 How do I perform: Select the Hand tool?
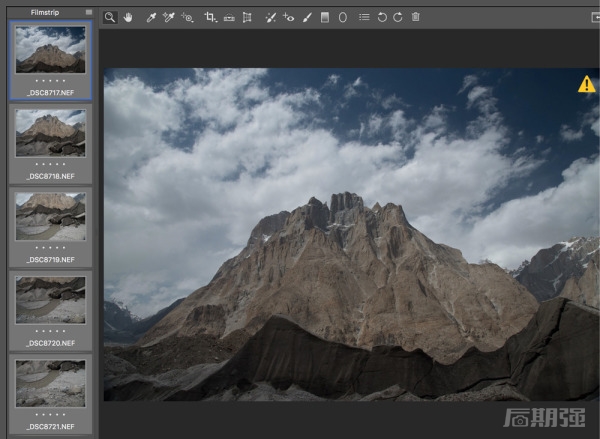point(128,17)
